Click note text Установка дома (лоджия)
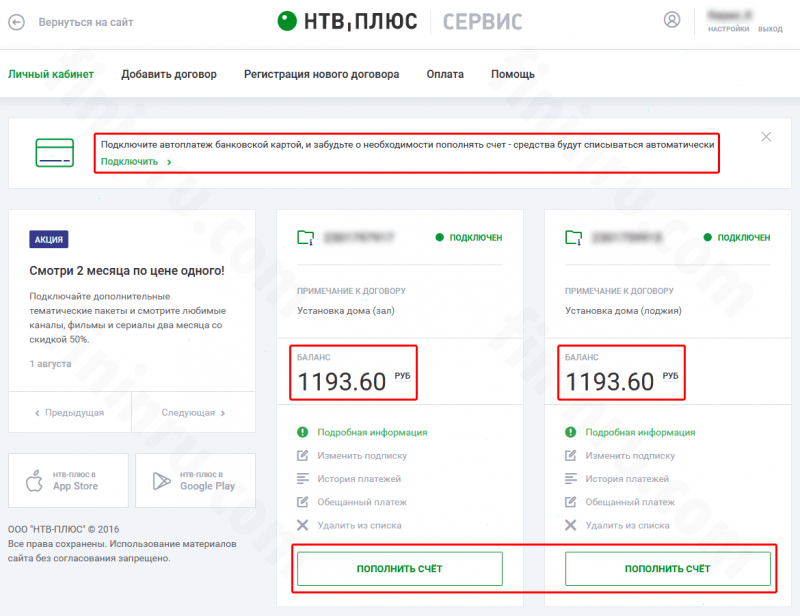The height and width of the screenshot is (616, 800). pos(623,311)
